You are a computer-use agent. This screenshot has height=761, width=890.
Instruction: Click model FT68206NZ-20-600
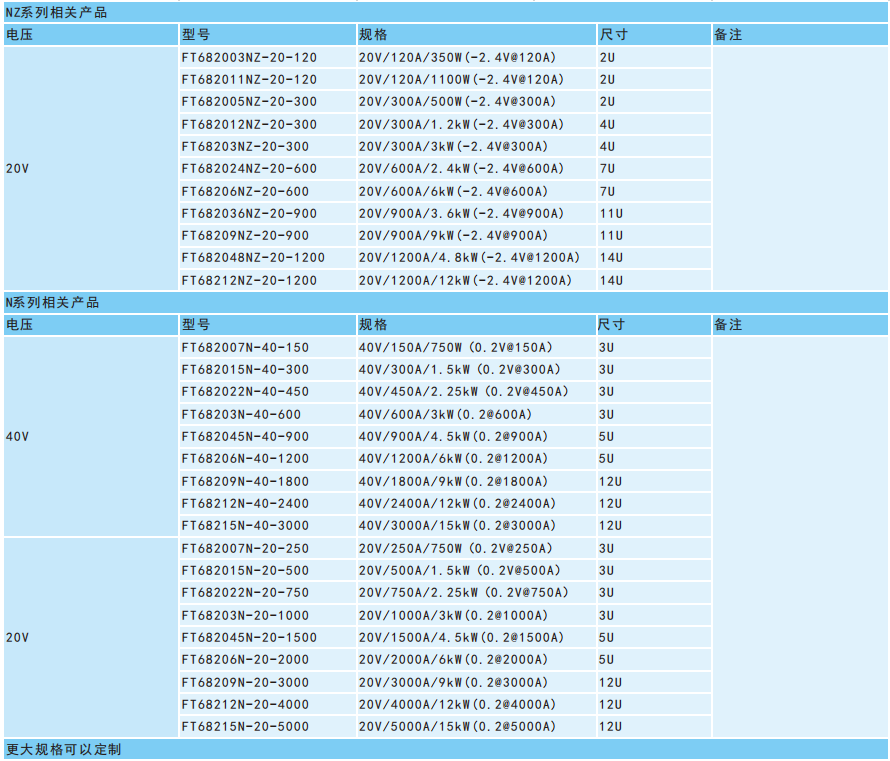[245, 192]
